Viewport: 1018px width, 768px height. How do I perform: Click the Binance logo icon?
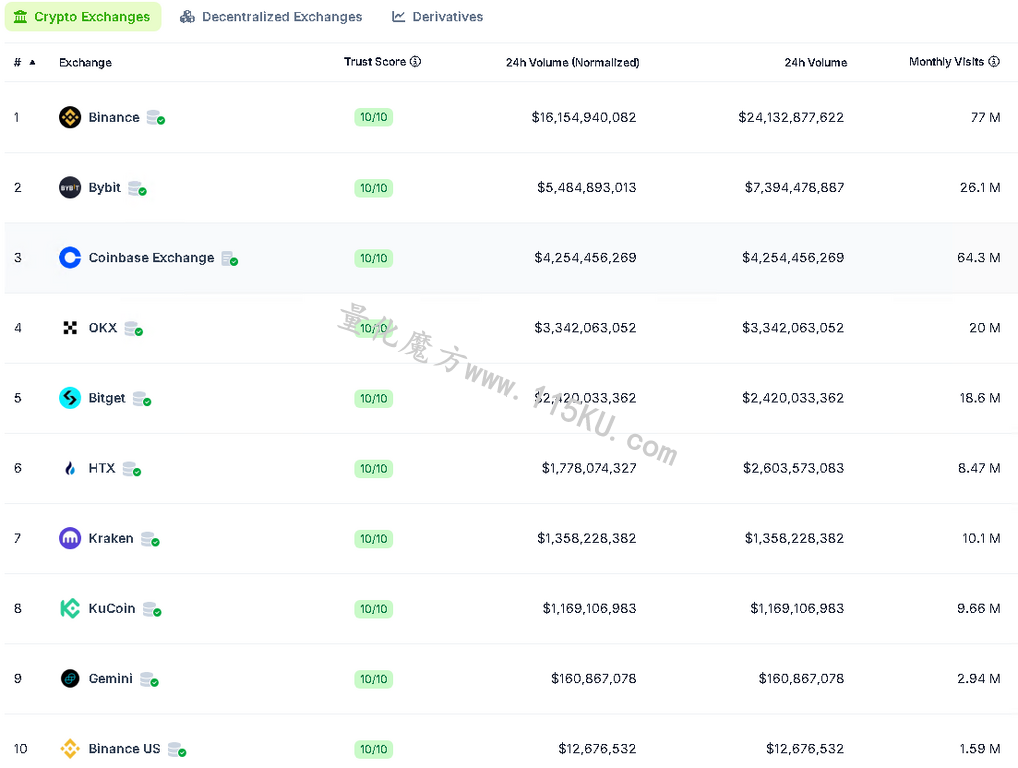[x=70, y=118]
